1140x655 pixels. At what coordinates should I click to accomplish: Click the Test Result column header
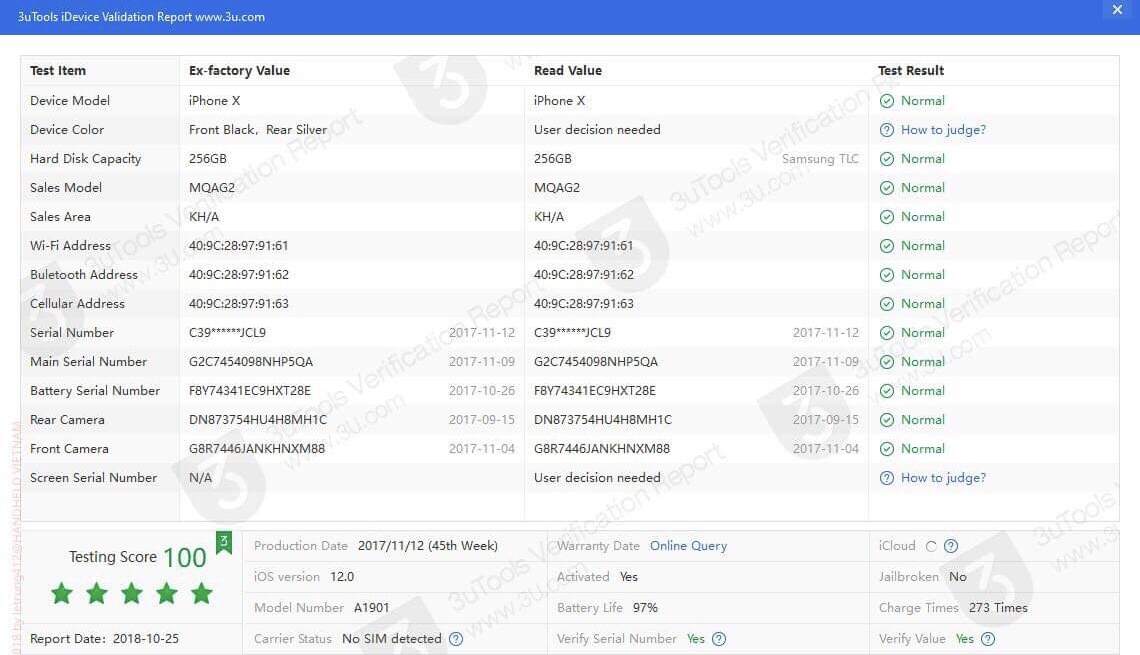point(910,71)
